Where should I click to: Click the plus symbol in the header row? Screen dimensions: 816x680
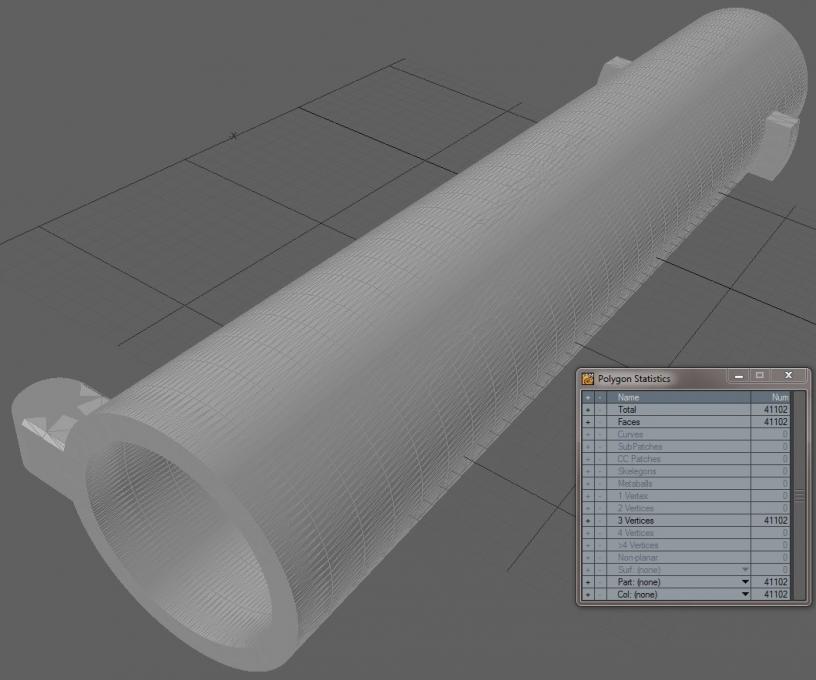click(x=587, y=397)
